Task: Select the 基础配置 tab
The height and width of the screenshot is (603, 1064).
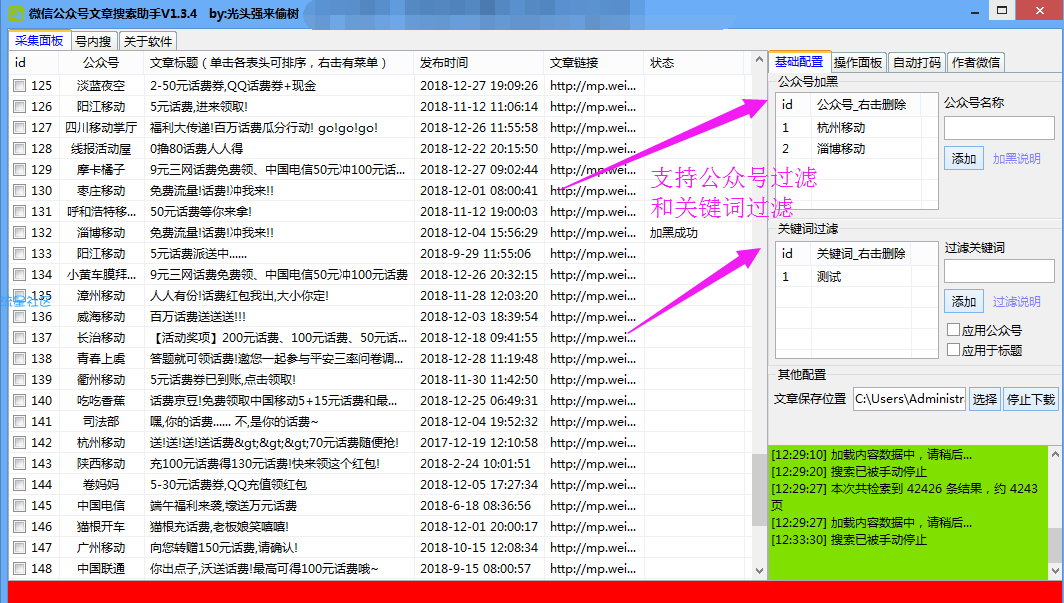Action: [x=799, y=62]
